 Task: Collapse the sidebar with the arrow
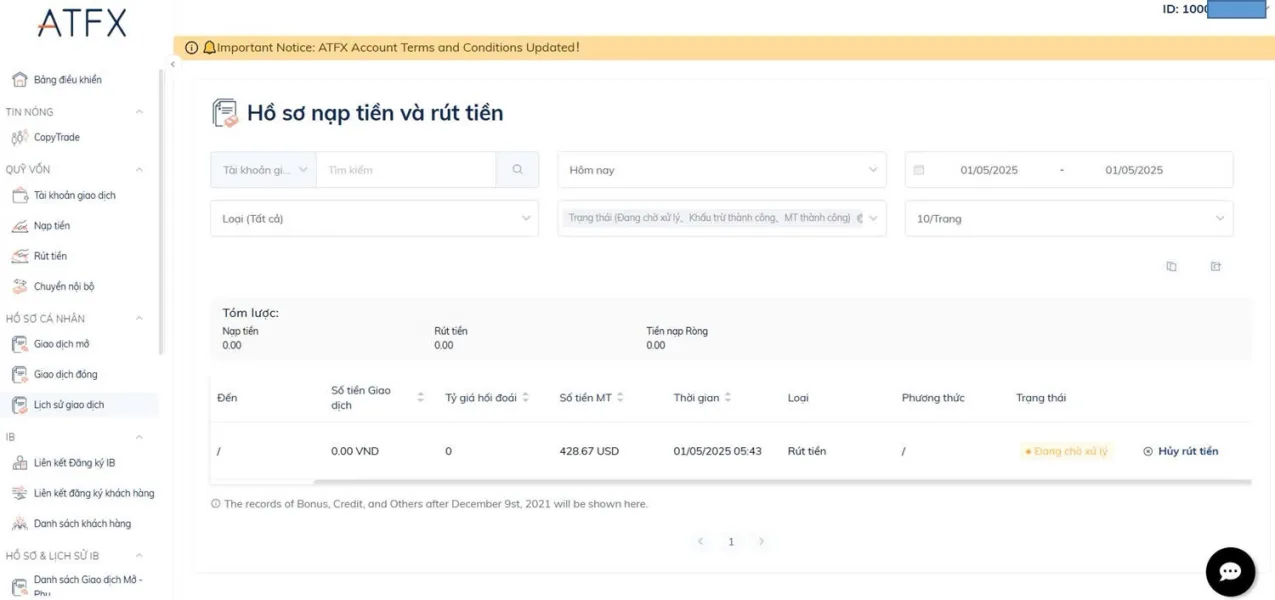coord(172,64)
